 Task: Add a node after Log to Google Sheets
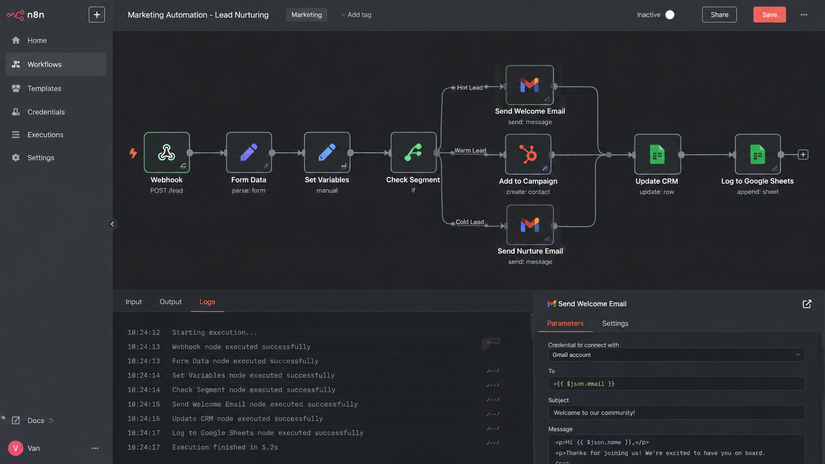pos(803,155)
